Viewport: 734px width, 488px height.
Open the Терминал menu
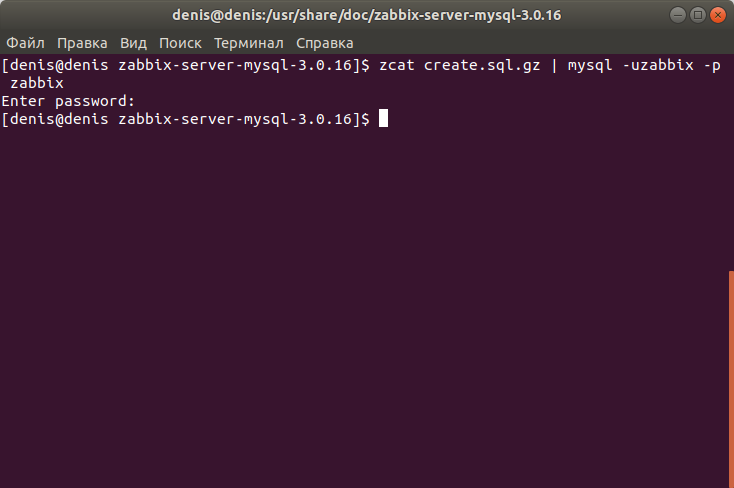coord(249,43)
